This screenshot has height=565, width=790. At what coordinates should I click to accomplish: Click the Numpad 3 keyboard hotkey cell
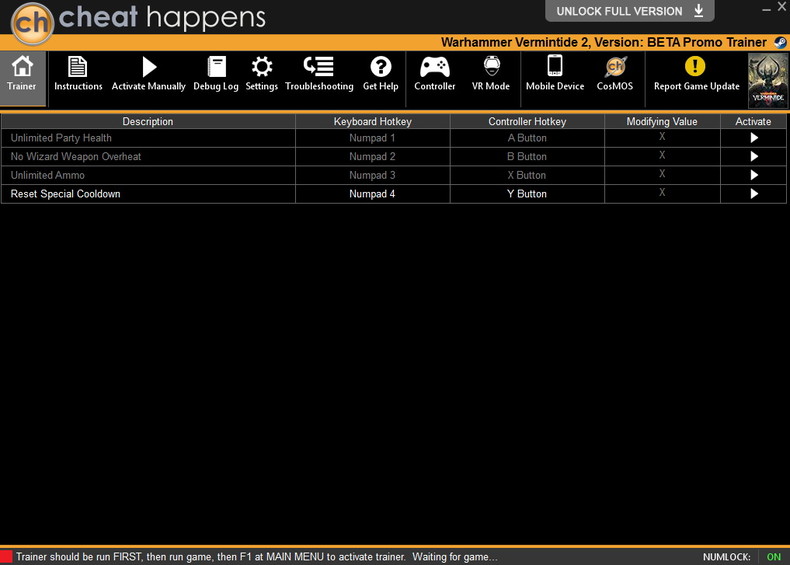pyautogui.click(x=372, y=175)
